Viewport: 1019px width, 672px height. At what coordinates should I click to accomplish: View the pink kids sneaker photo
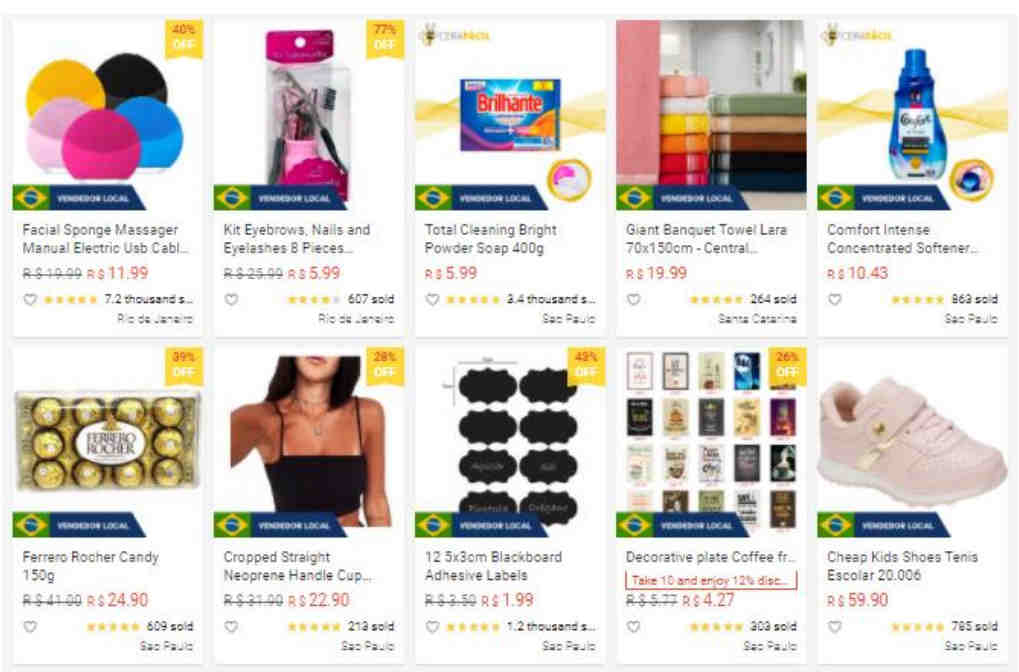coord(911,442)
